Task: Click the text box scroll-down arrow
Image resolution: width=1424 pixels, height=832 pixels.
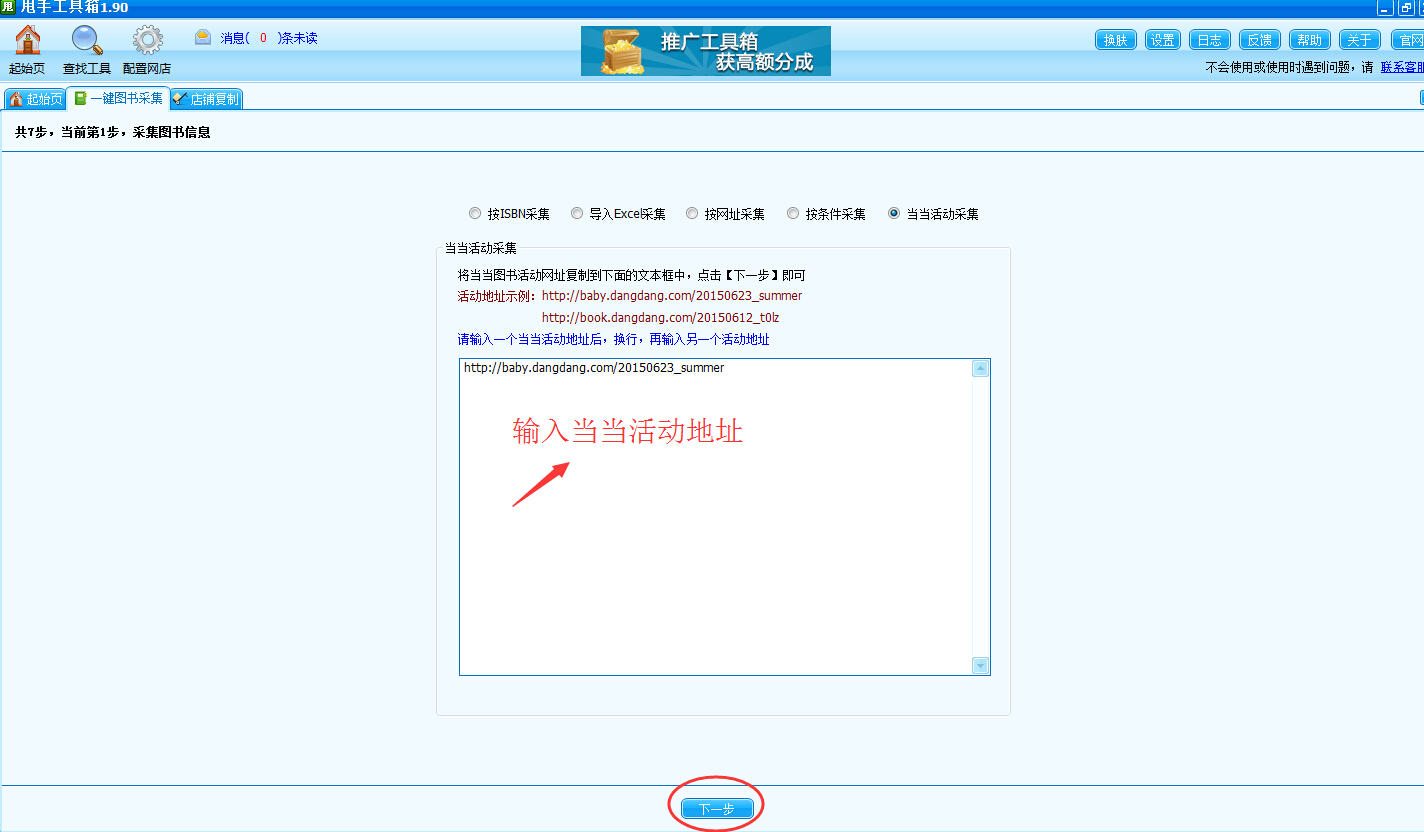Action: point(981,665)
